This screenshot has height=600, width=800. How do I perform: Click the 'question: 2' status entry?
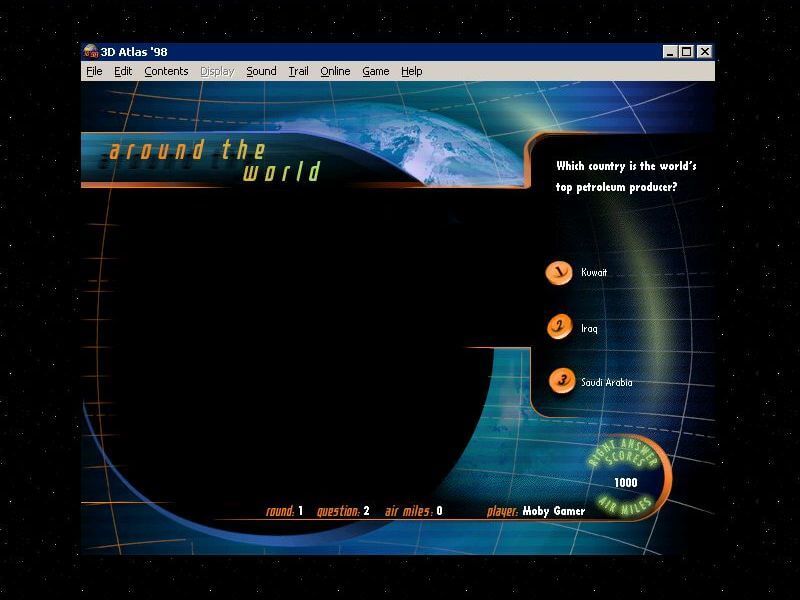343,511
